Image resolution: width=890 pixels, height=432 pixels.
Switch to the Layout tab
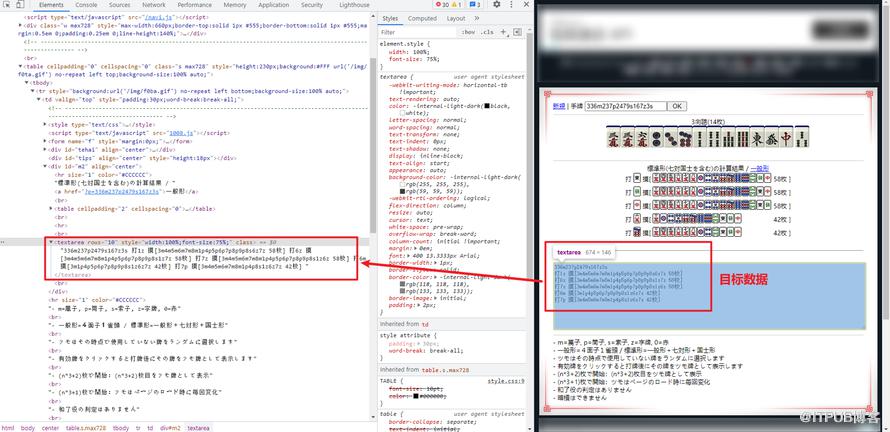456,18
